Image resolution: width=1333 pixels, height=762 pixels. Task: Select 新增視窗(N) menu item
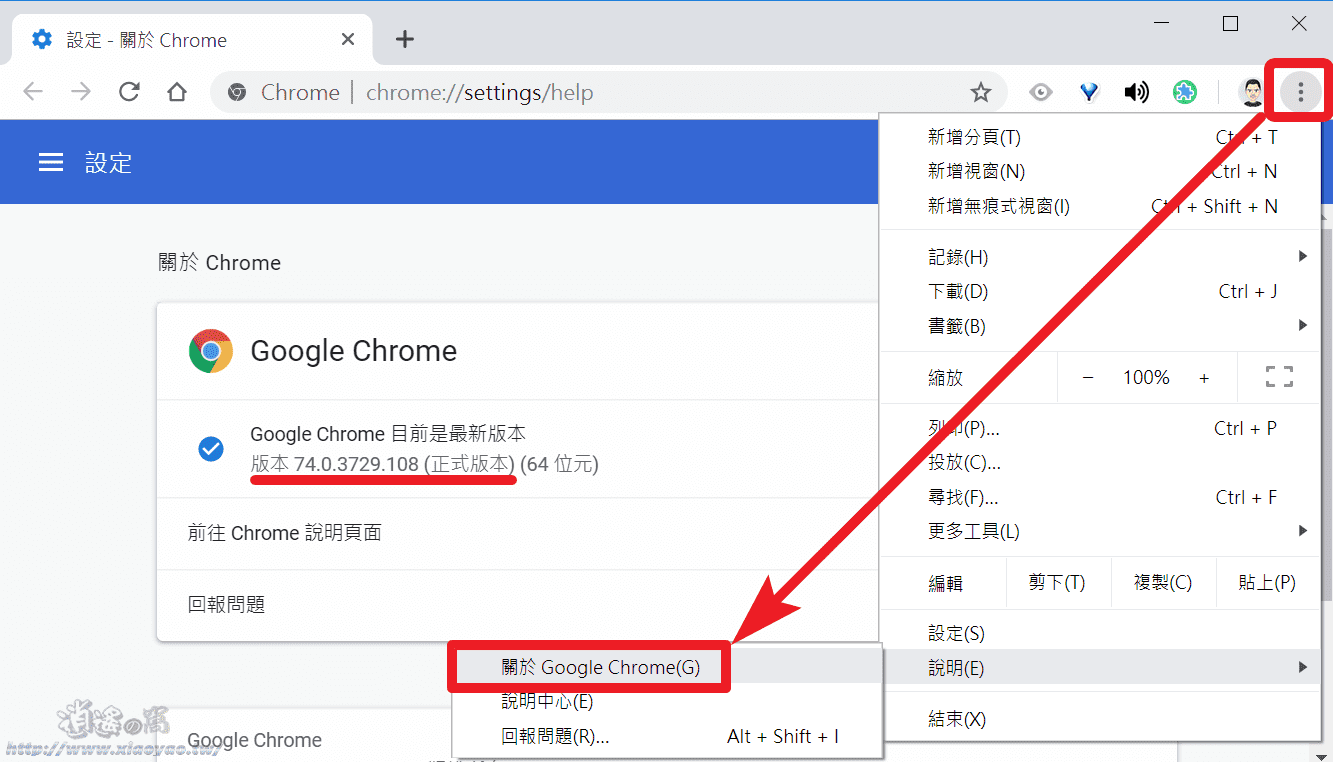[x=1101, y=171]
